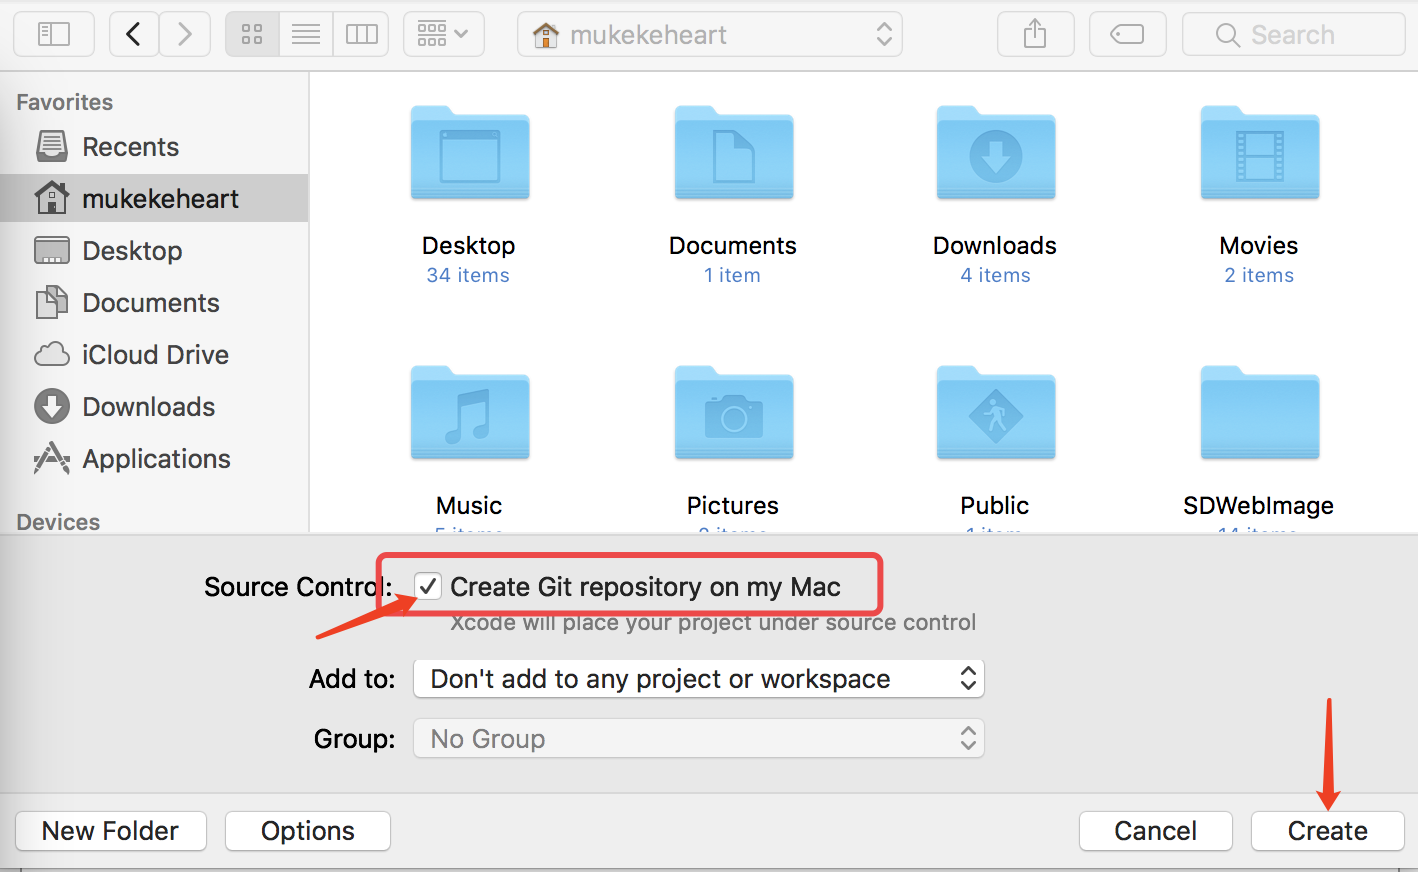Select Recents in the Favorites sidebar
The image size is (1418, 872).
130,147
